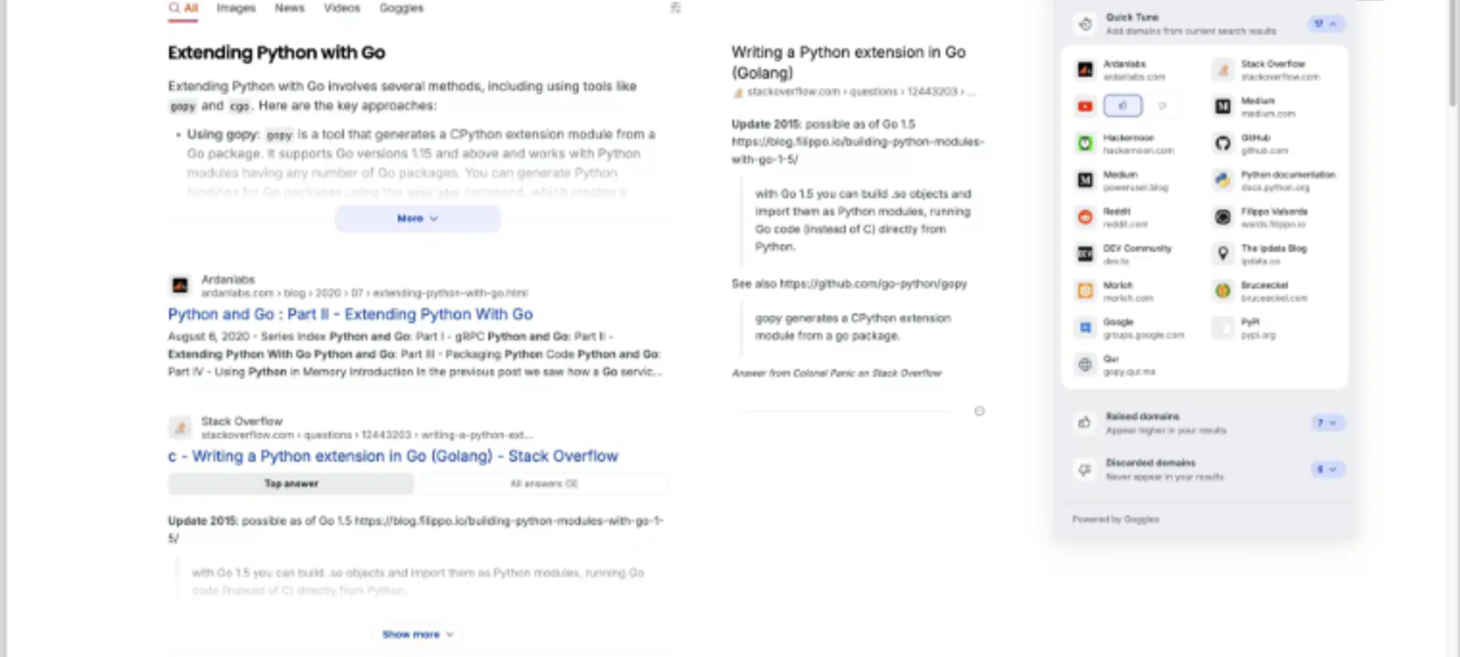Click the Google Groups domain icon

tap(1085, 328)
